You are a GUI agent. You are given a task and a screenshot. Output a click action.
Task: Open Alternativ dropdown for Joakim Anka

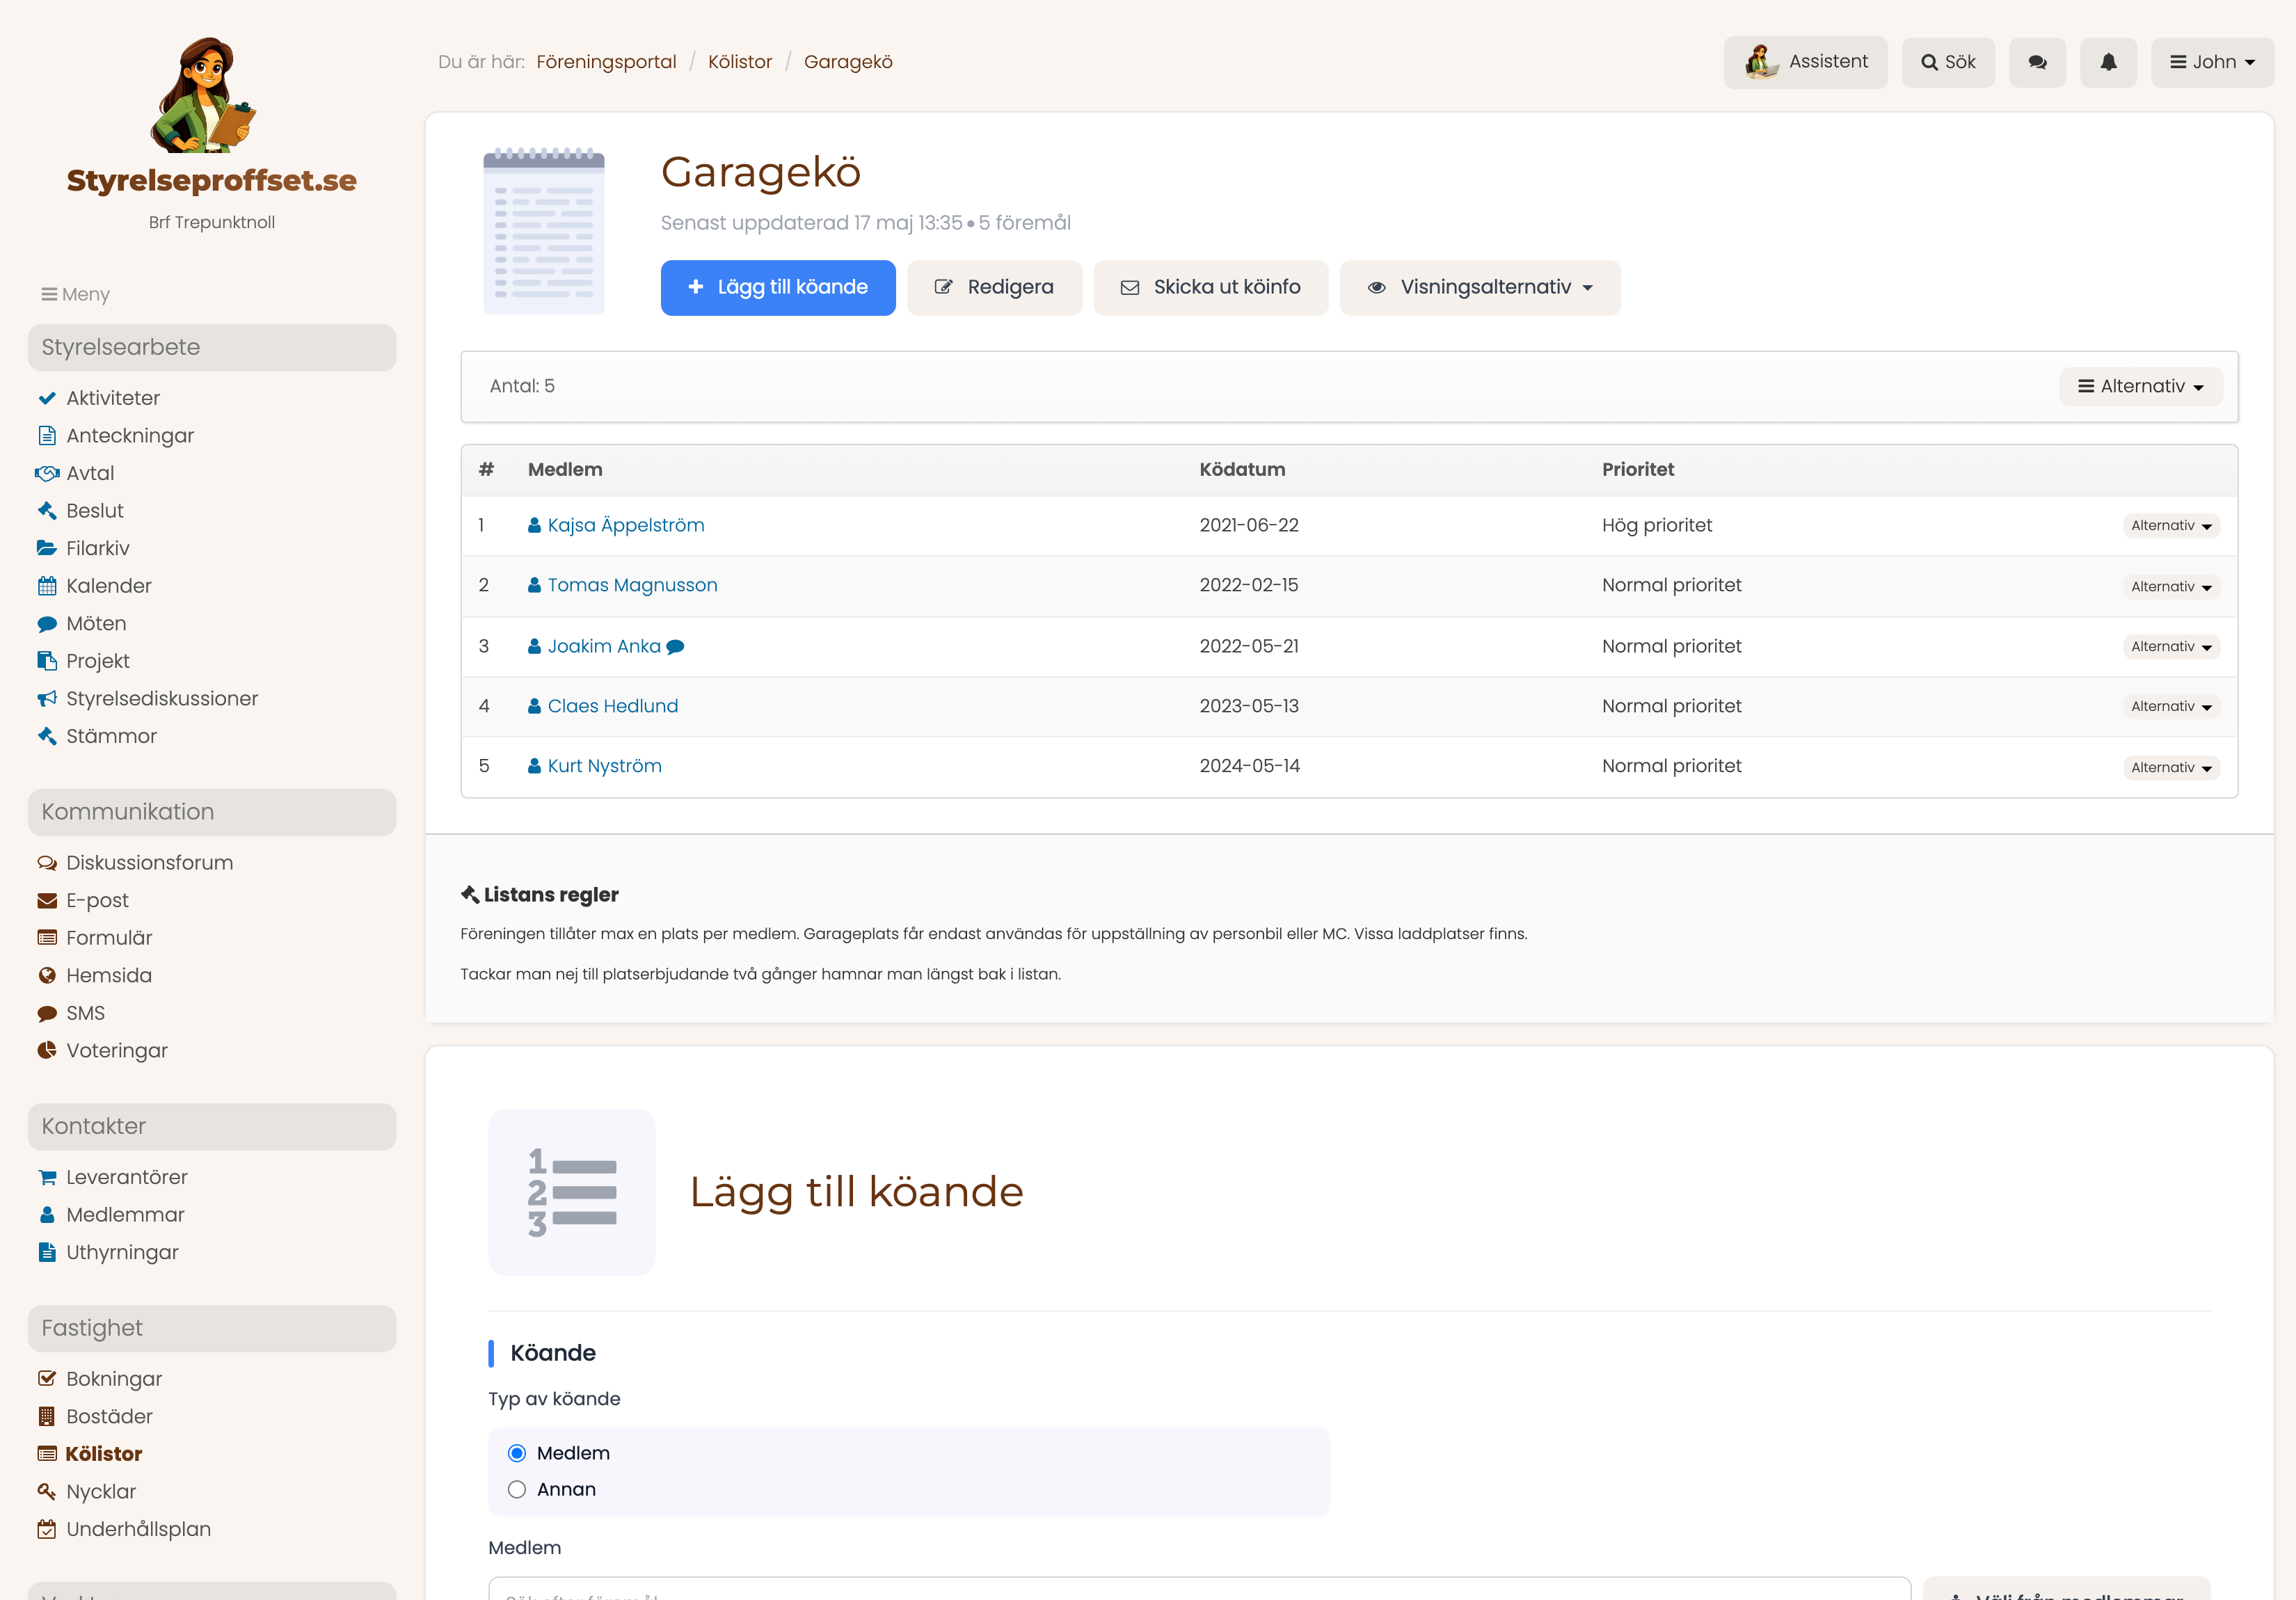click(2171, 647)
